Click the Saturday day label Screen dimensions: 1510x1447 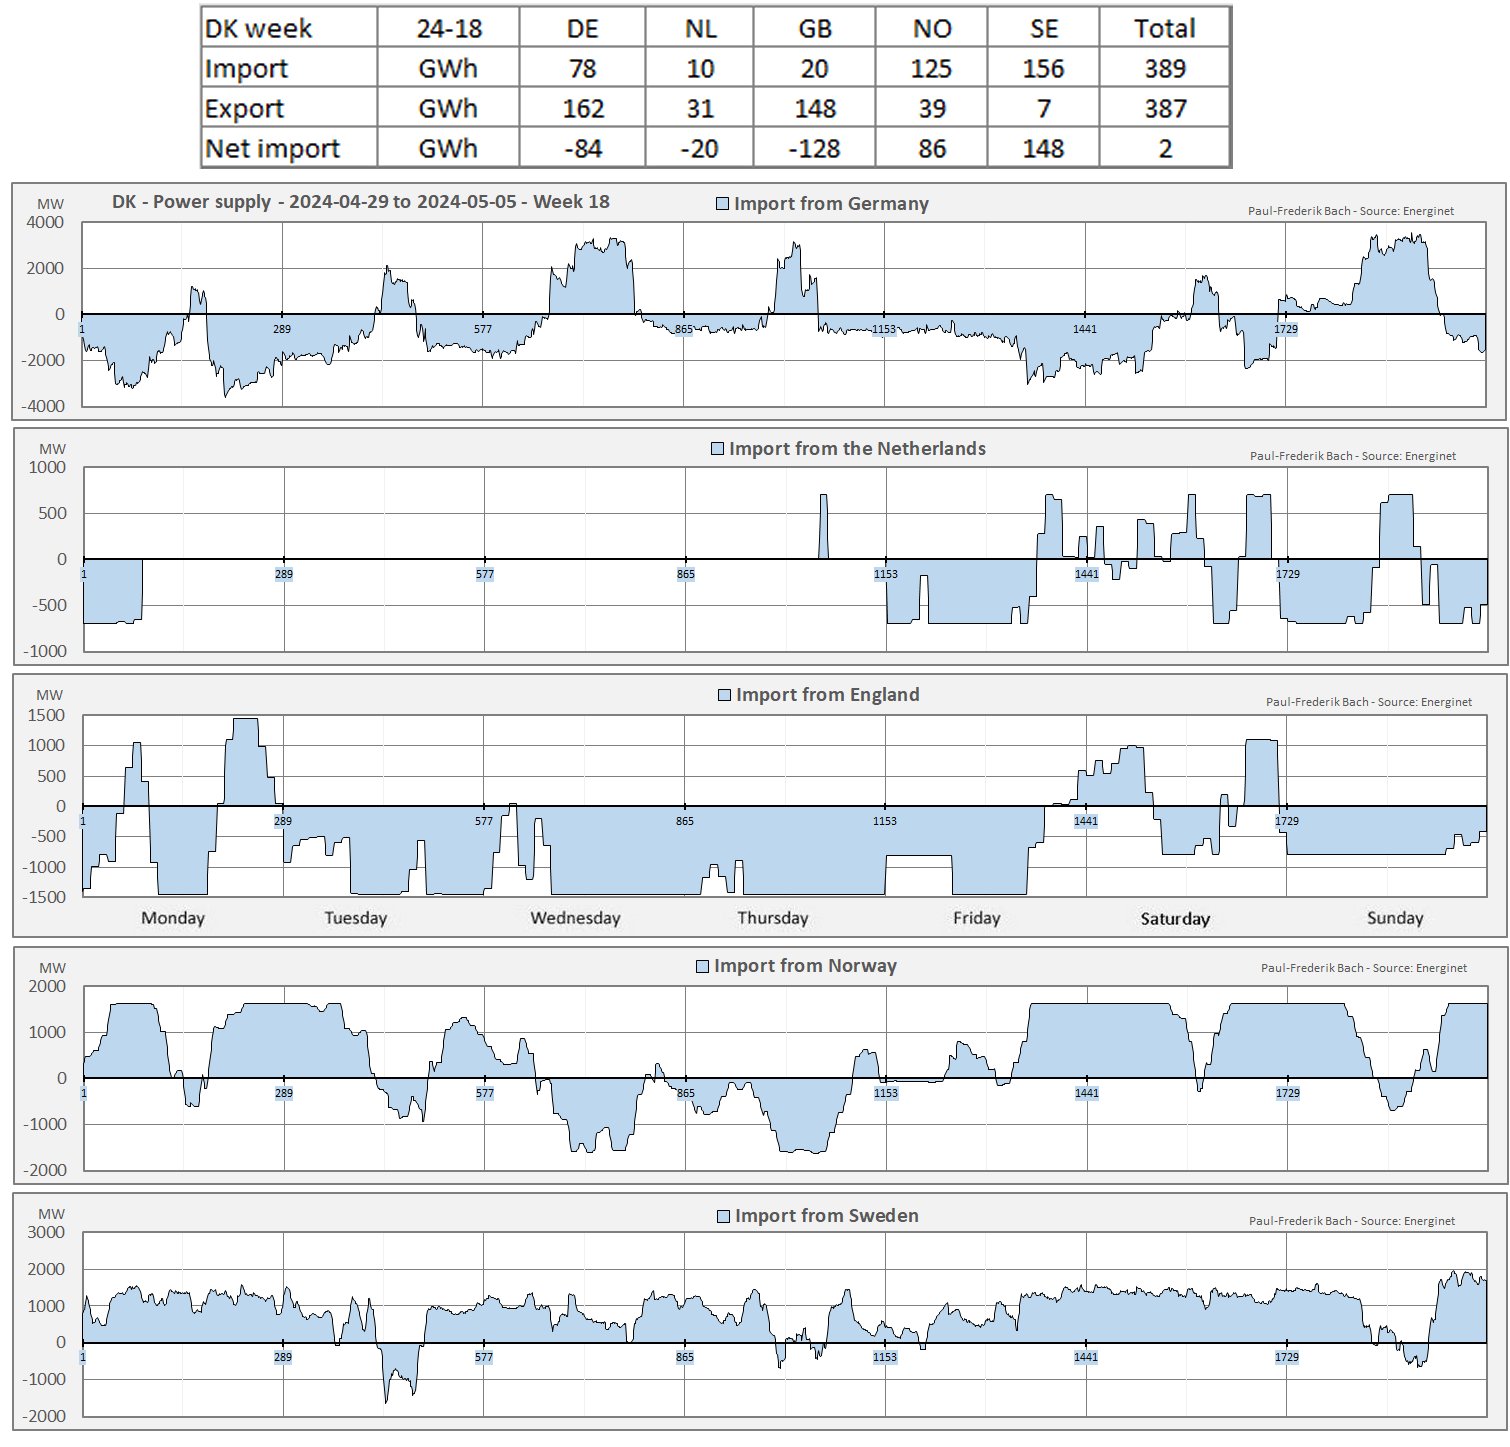click(x=1175, y=918)
